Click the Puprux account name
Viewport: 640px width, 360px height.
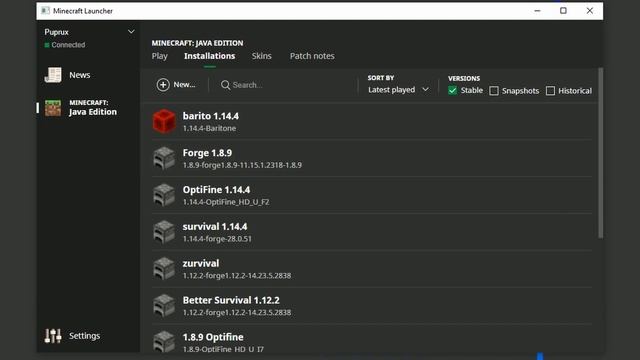[56, 32]
